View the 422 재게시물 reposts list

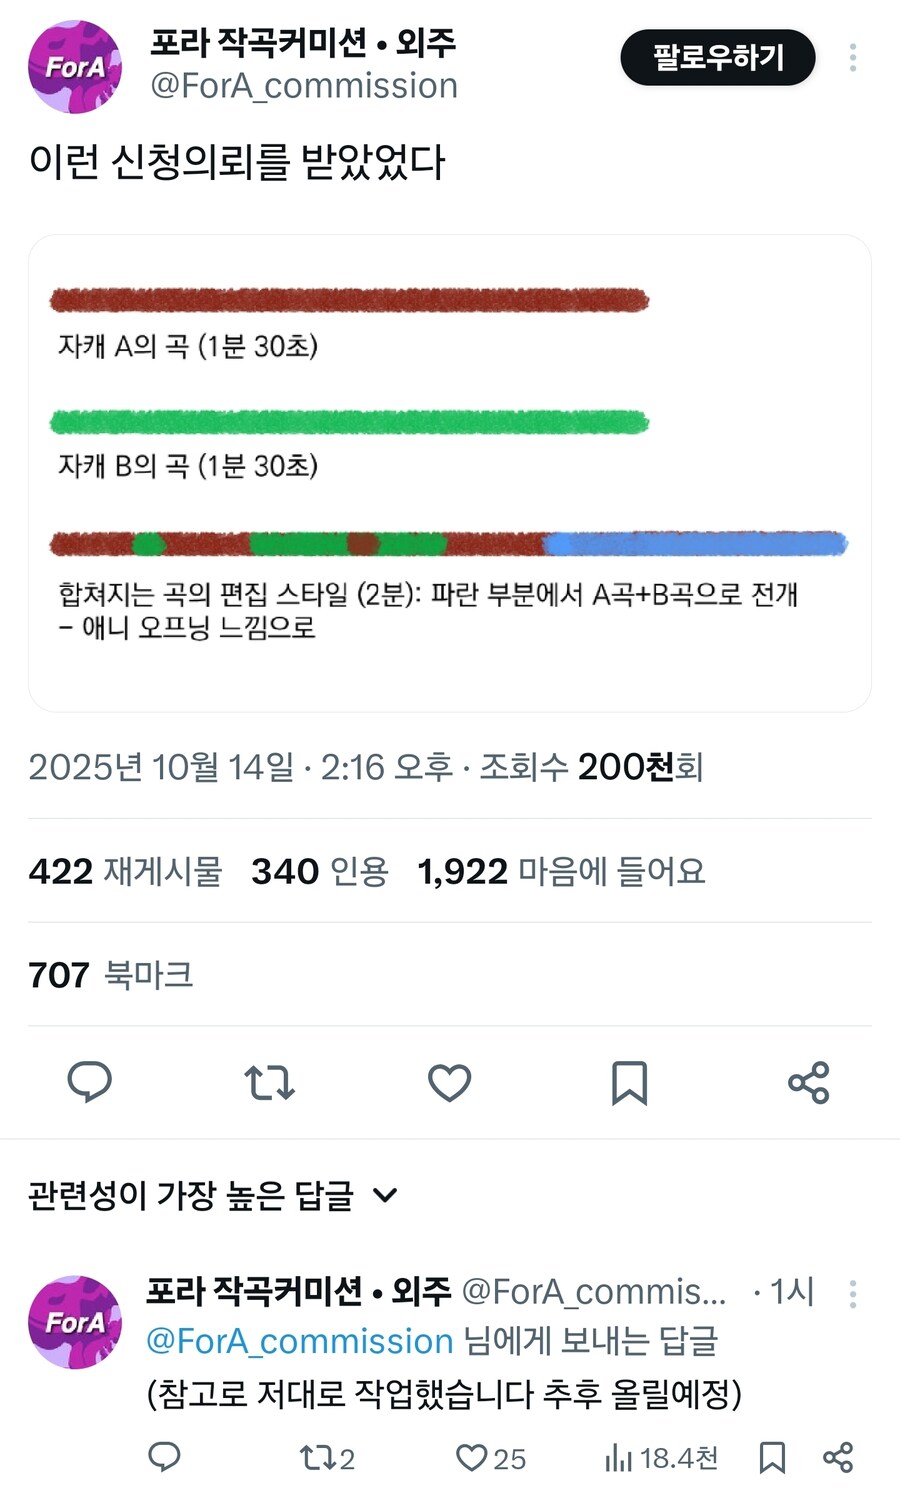(x=125, y=871)
